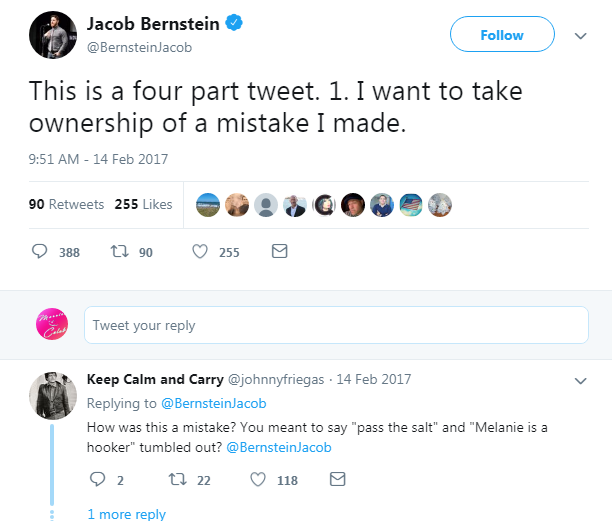Open Keep Calm and Carry's avatar

pyautogui.click(x=52, y=397)
